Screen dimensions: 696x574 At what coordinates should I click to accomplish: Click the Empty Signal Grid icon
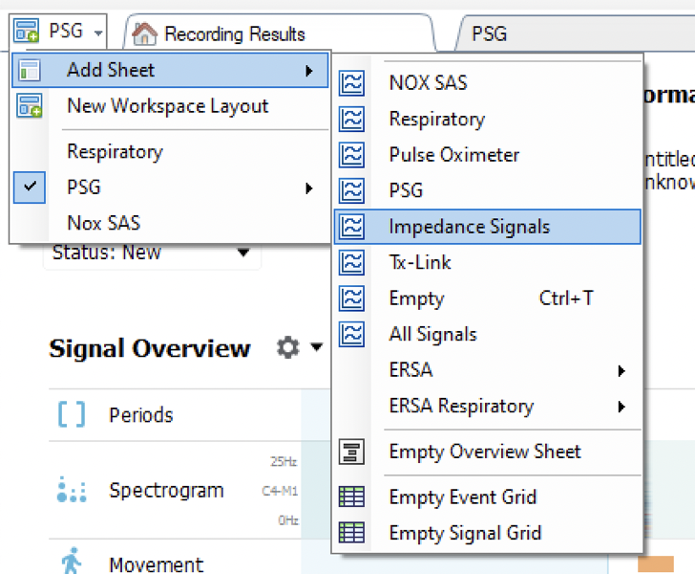(x=352, y=532)
